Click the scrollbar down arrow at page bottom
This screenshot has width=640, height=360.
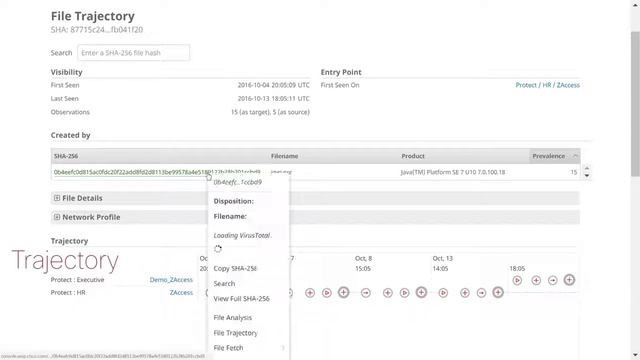pos(635,356)
